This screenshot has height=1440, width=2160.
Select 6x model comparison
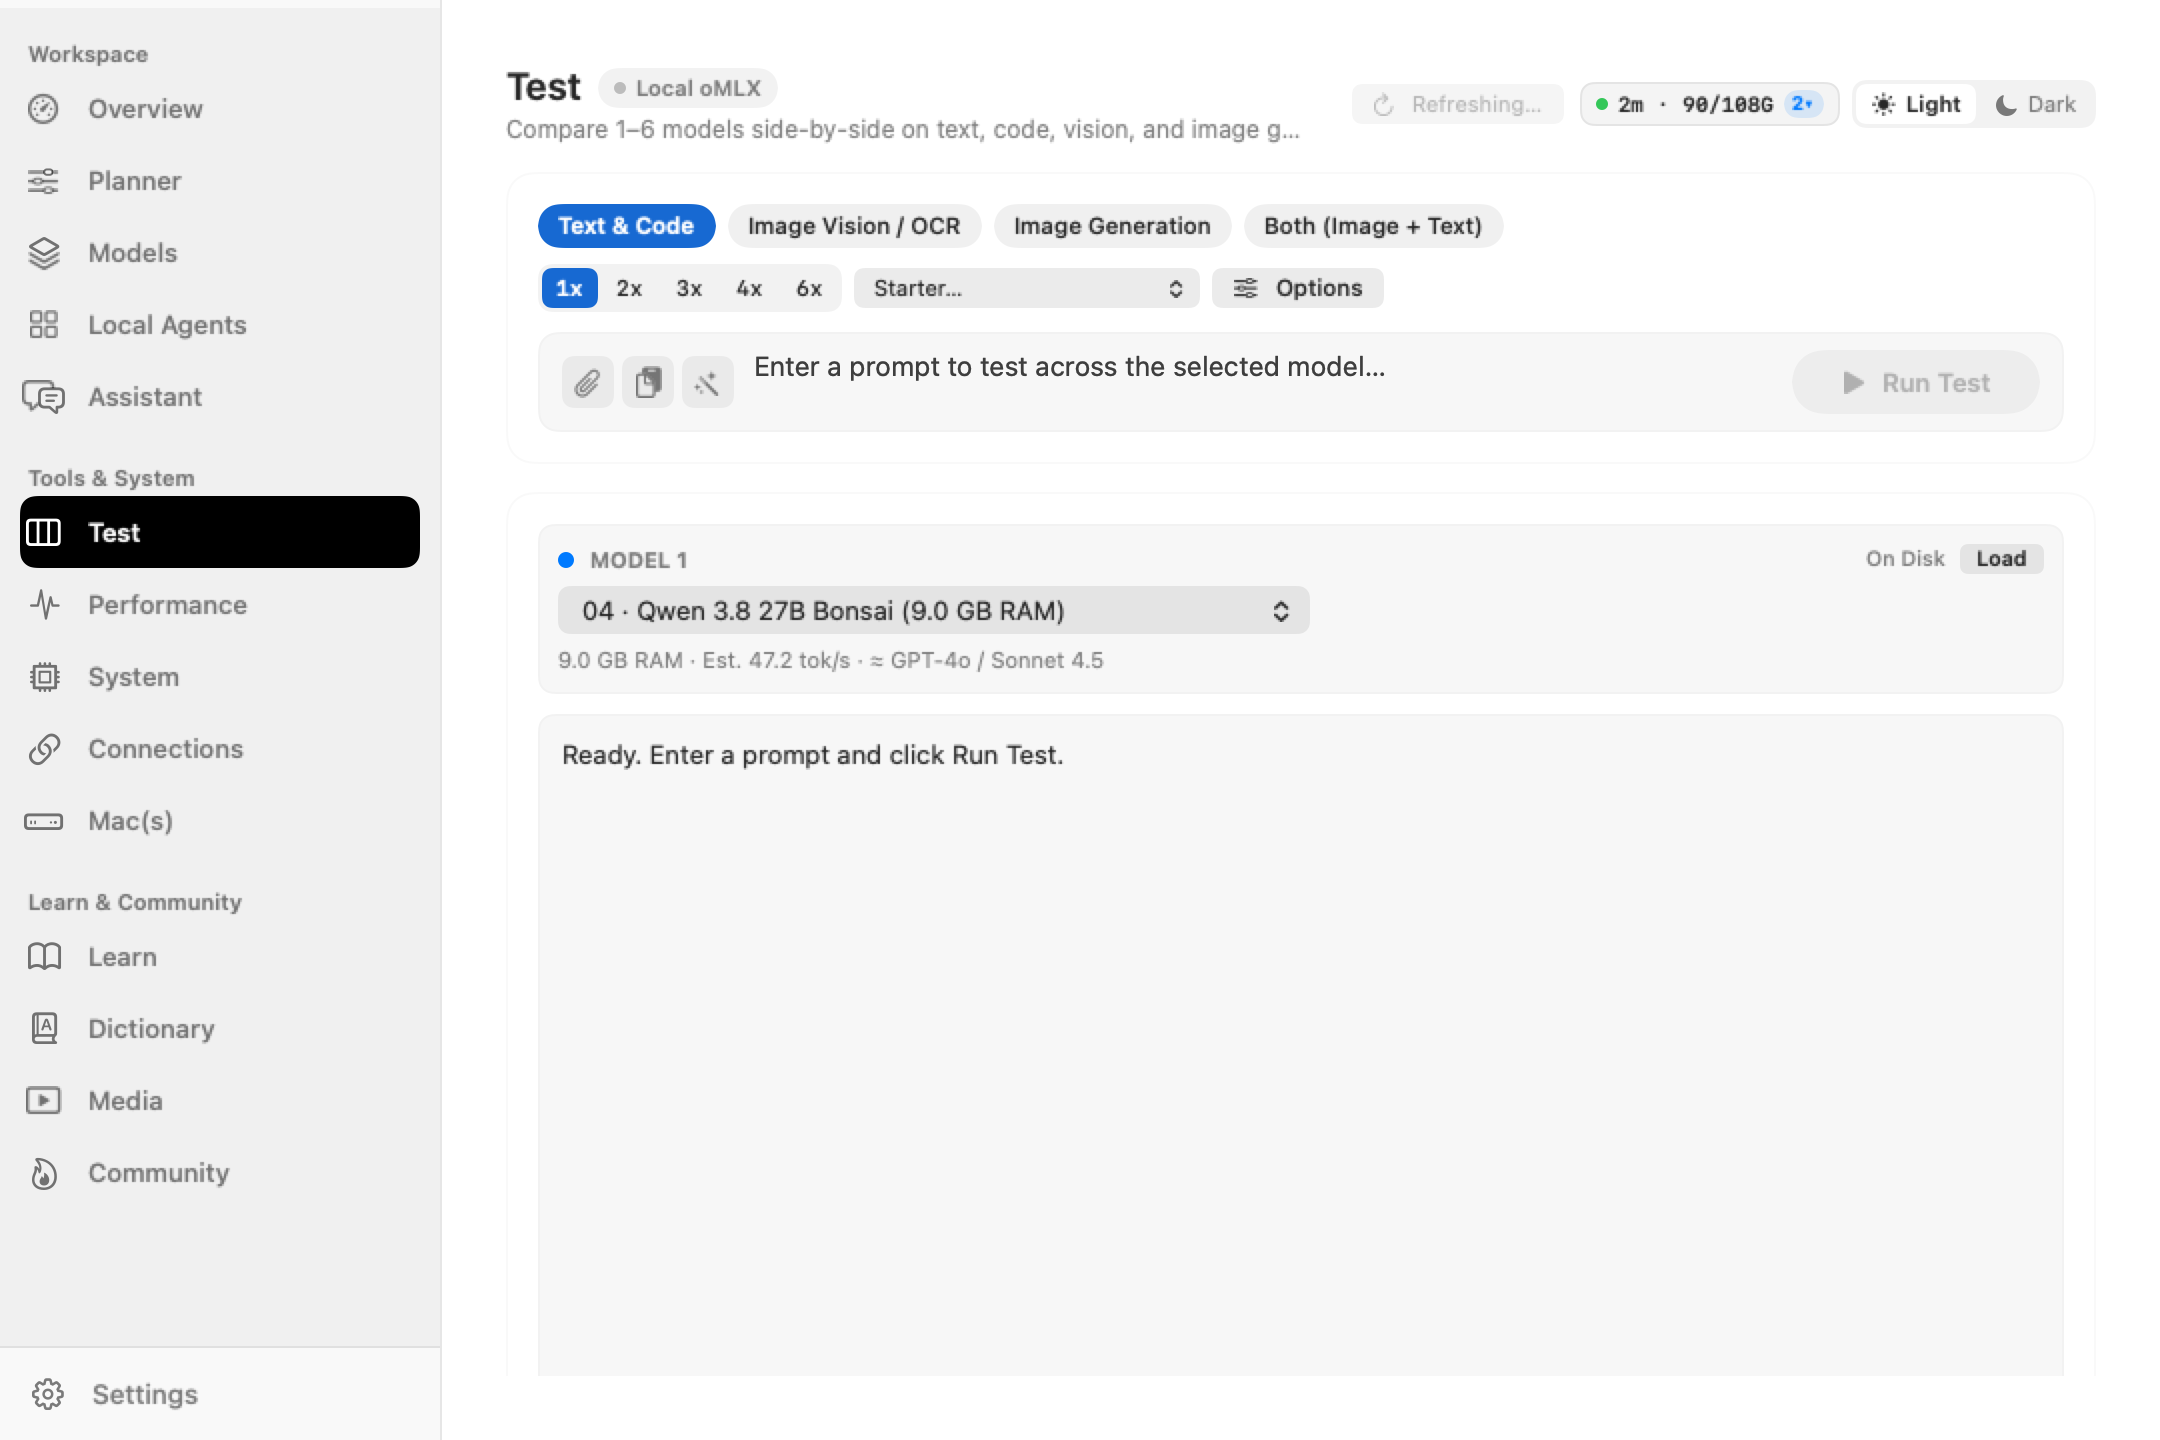pos(809,288)
